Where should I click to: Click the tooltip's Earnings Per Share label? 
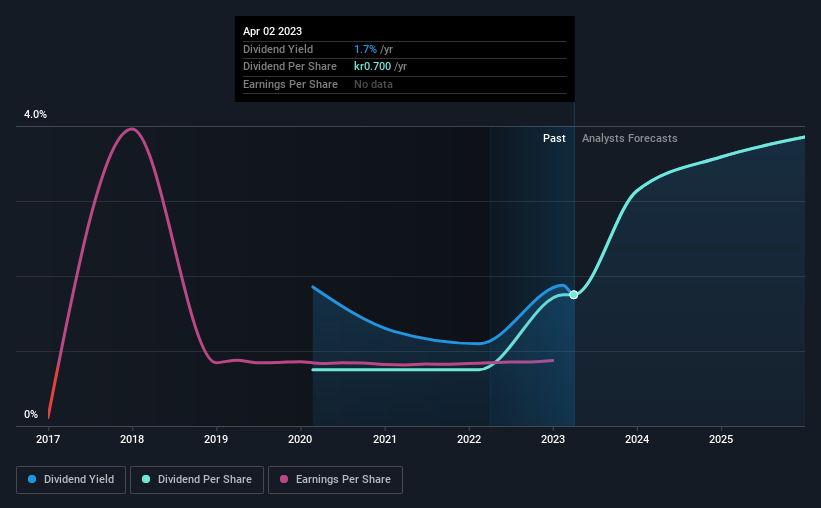290,84
